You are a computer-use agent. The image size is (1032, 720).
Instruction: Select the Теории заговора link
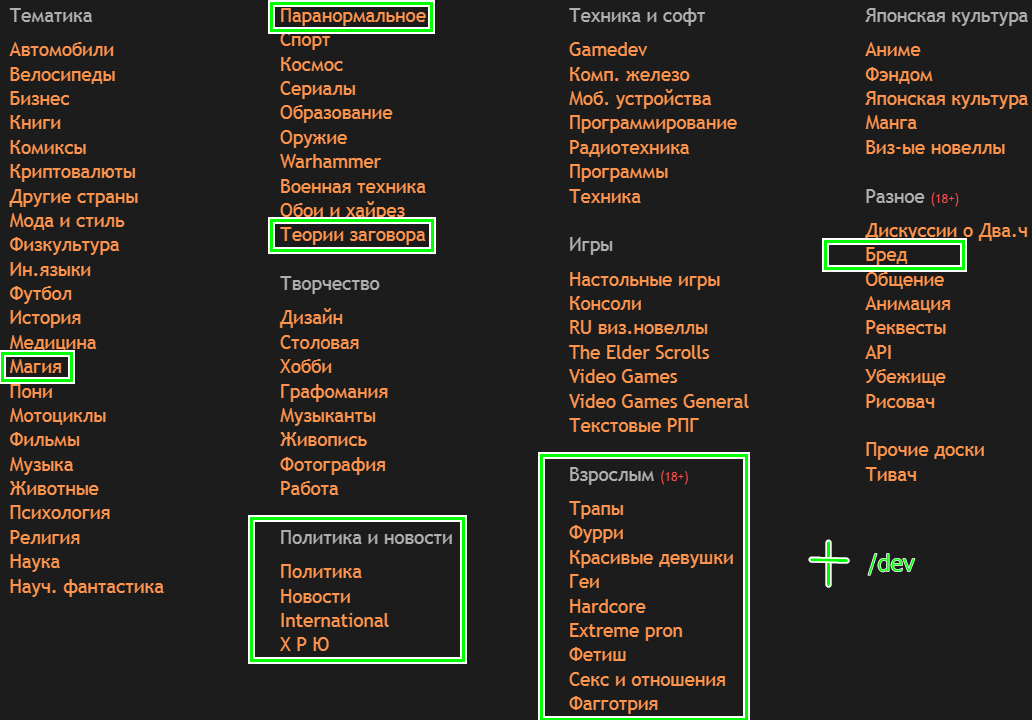[x=352, y=236]
